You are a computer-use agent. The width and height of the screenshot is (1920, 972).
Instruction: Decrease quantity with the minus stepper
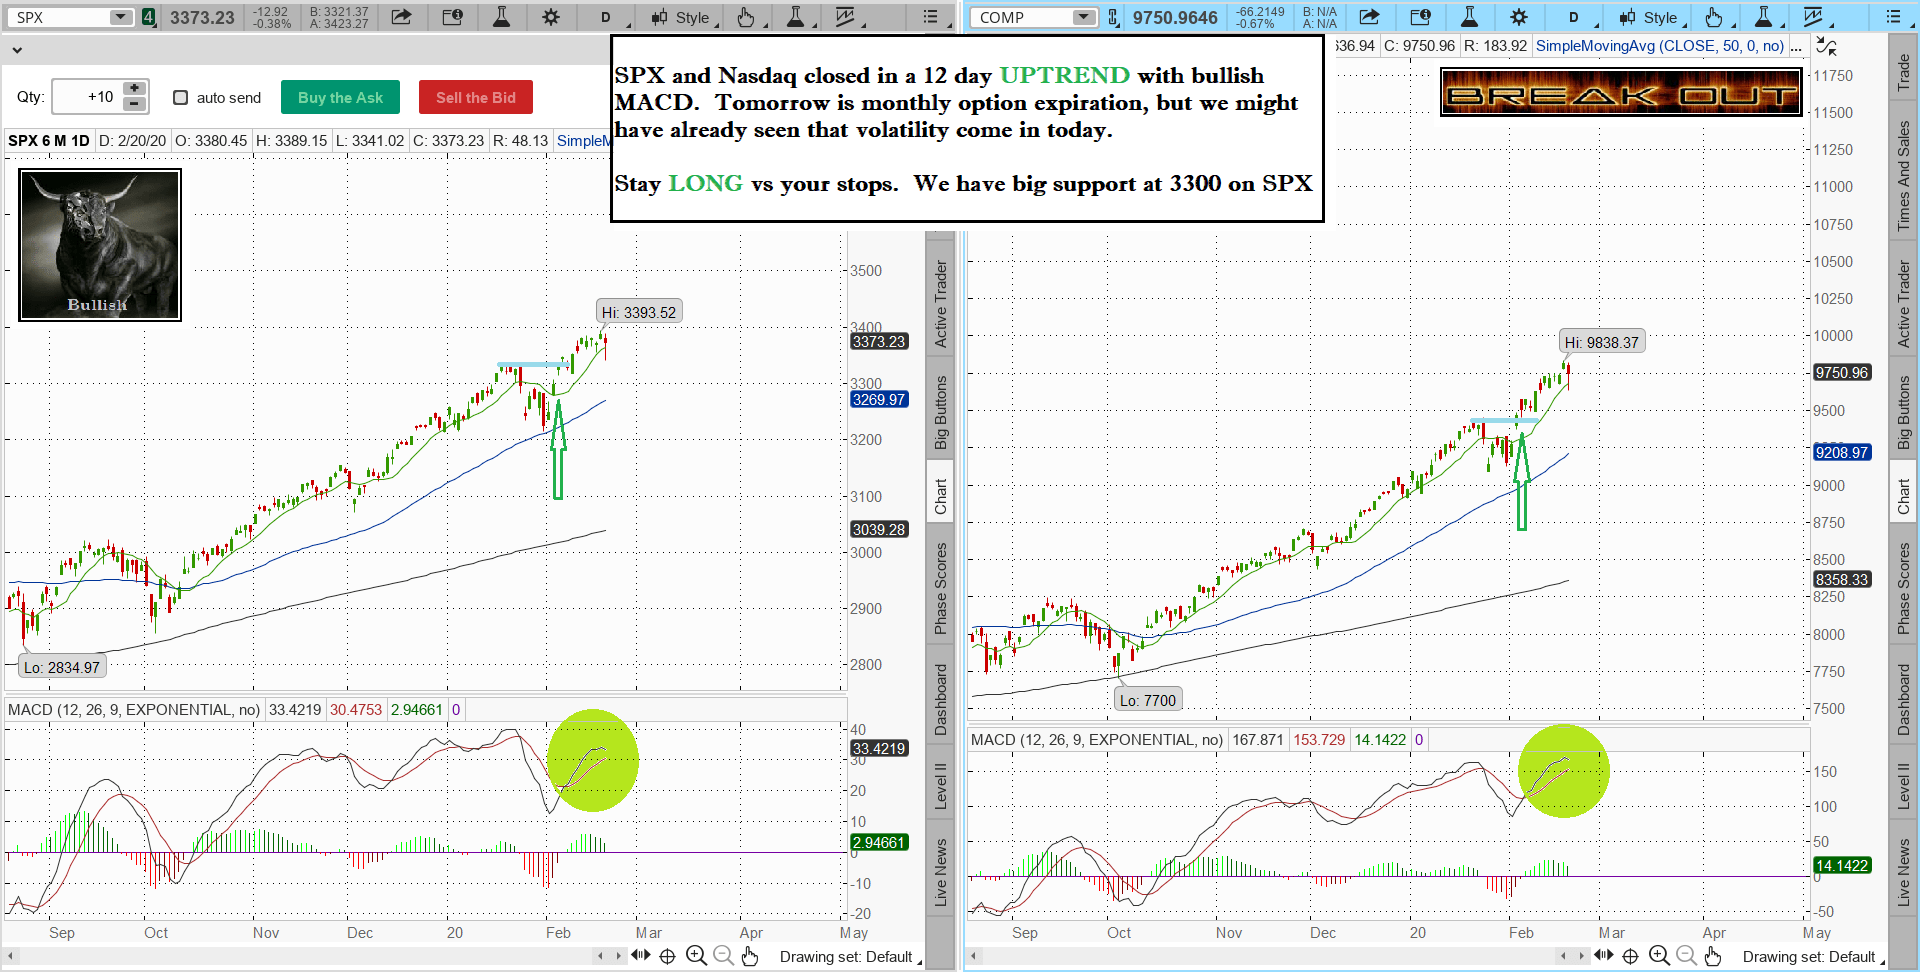click(134, 104)
